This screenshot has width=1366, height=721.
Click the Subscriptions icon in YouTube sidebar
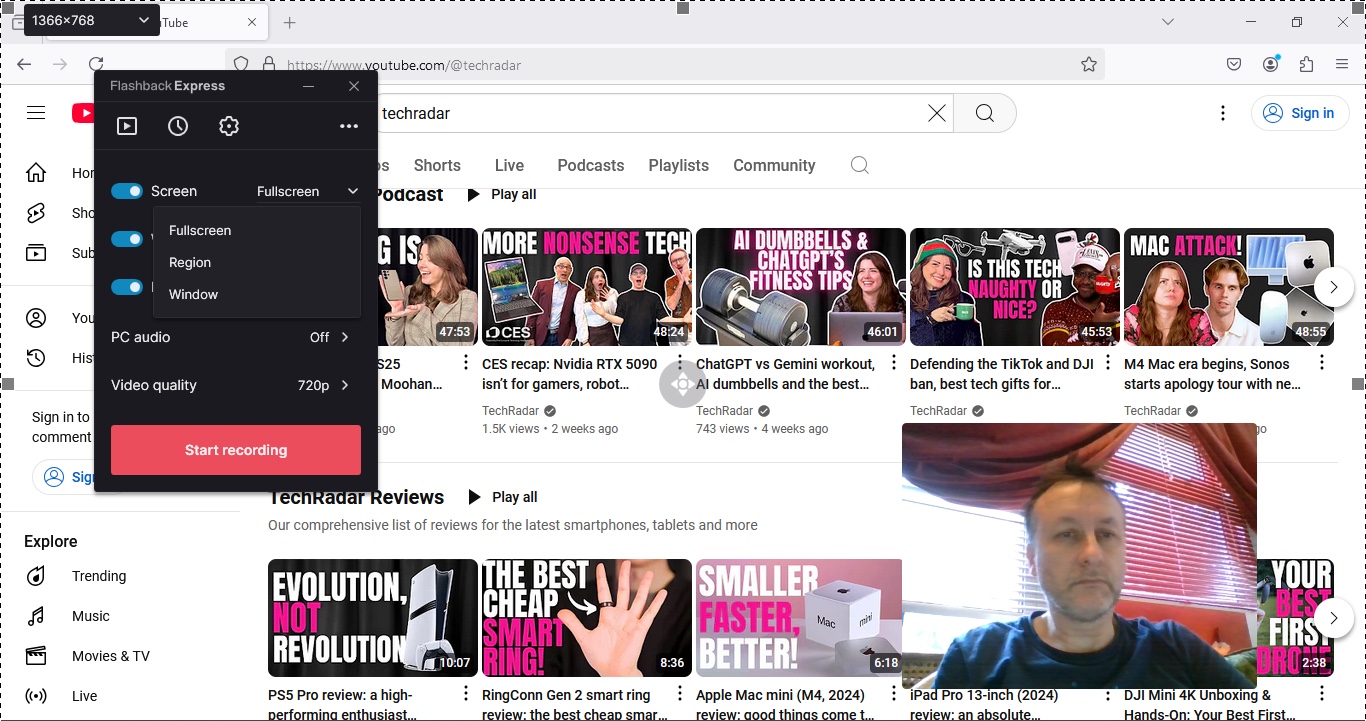pyautogui.click(x=36, y=253)
